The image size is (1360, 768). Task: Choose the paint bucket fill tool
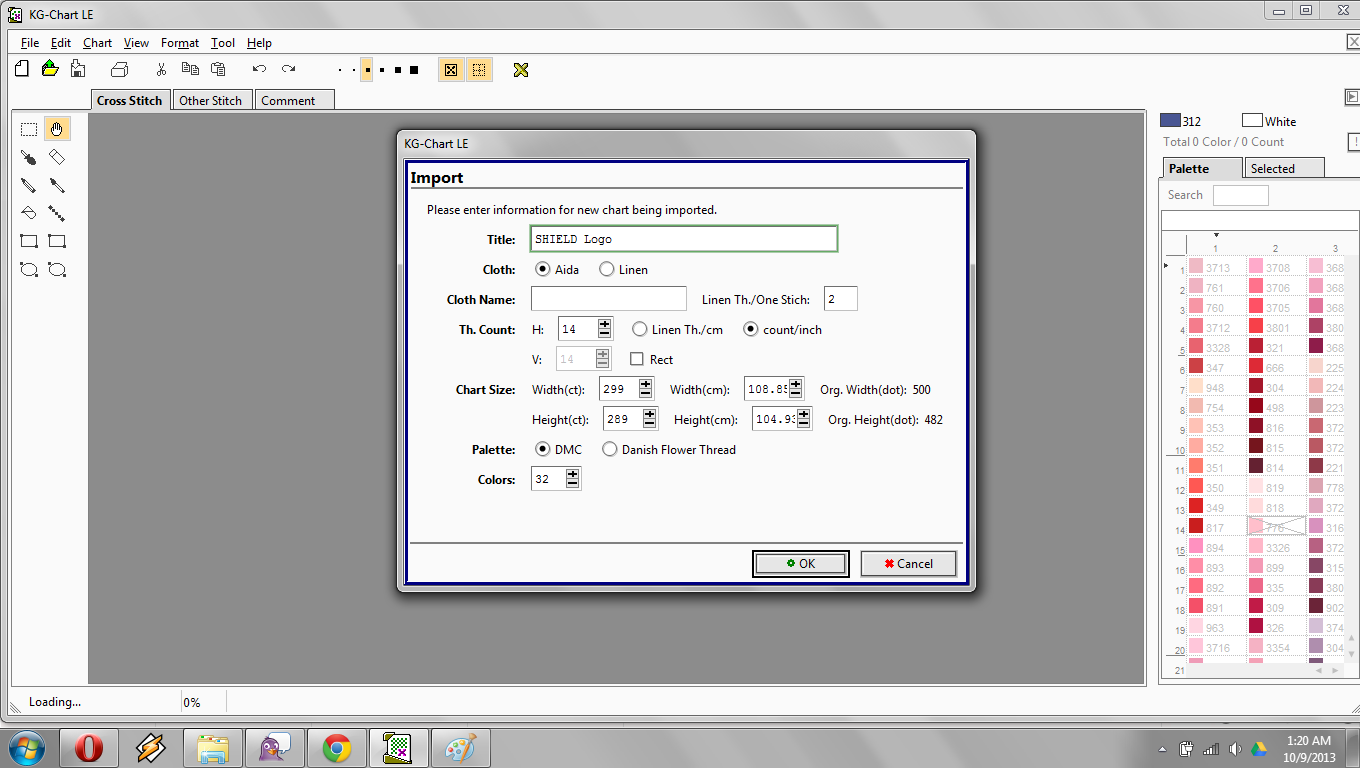tap(29, 213)
